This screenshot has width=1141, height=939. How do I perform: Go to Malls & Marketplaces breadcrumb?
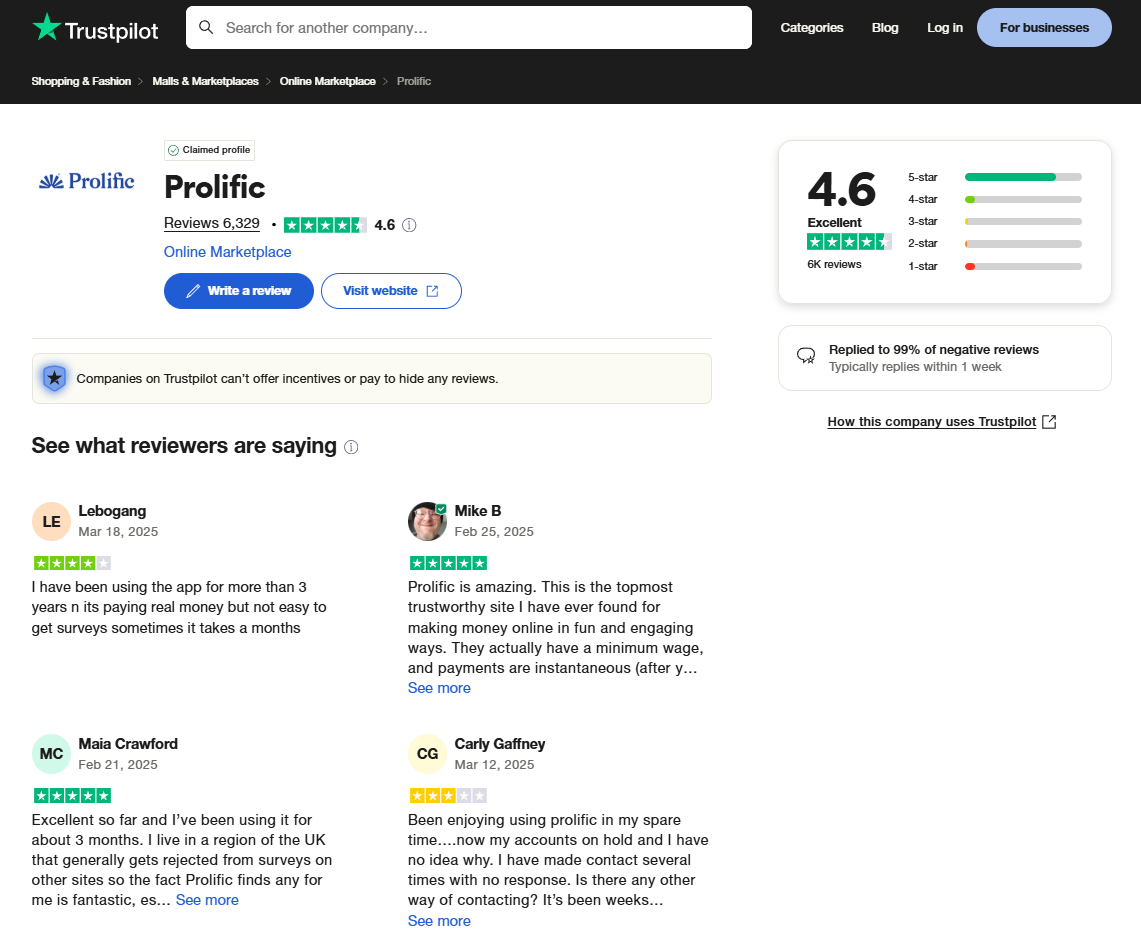(205, 82)
